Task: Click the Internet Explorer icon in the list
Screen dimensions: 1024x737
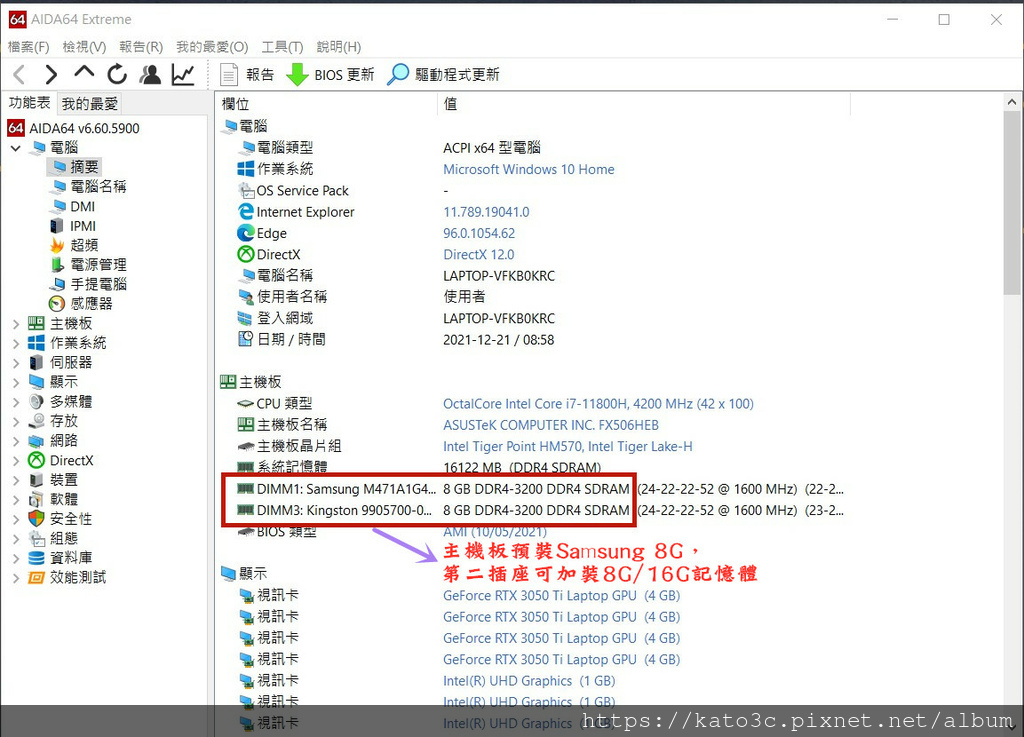Action: [246, 212]
